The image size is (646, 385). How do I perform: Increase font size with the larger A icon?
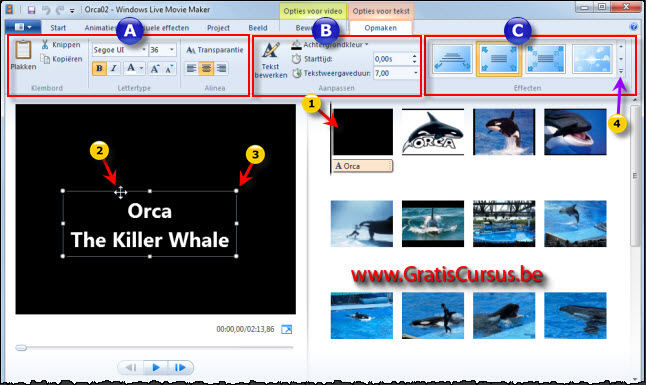(x=154, y=69)
